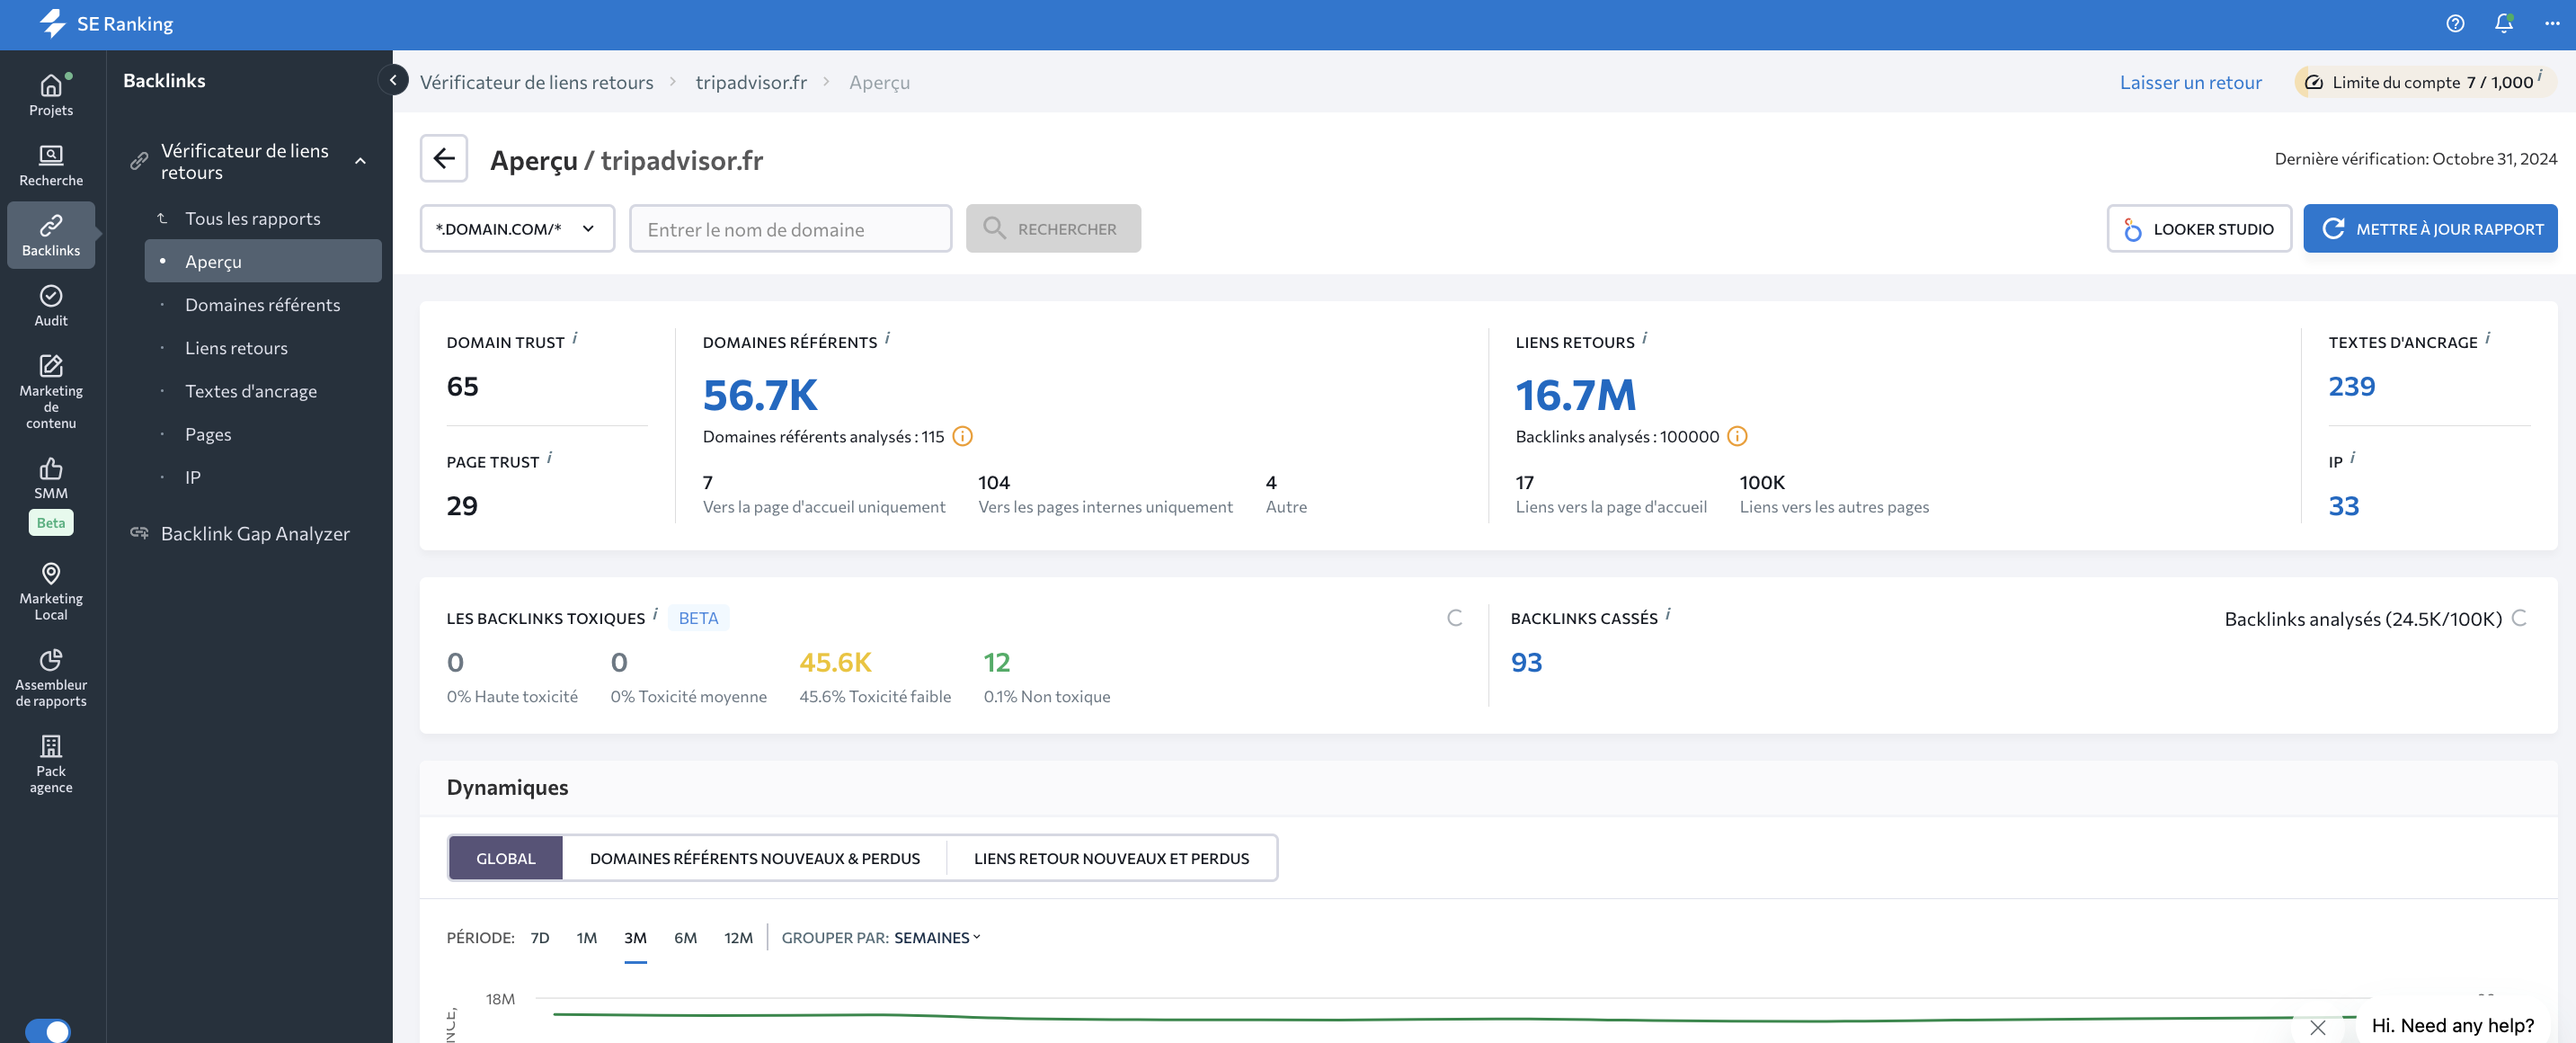
Task: Open IP in the sidebar
Action: point(192,477)
